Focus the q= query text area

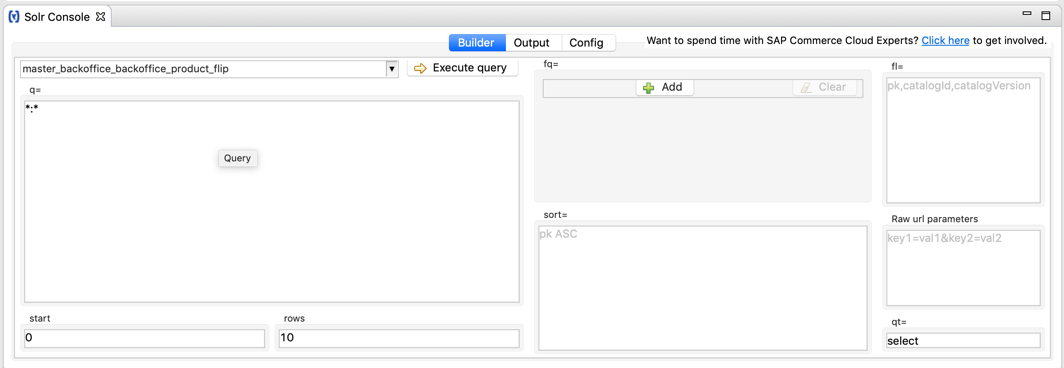click(271, 202)
